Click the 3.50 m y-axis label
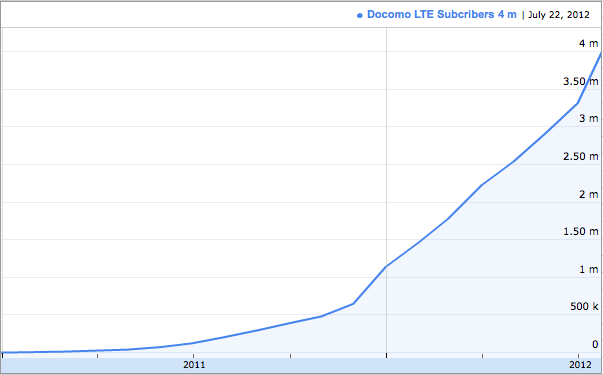The height and width of the screenshot is (375, 603). pos(581,81)
